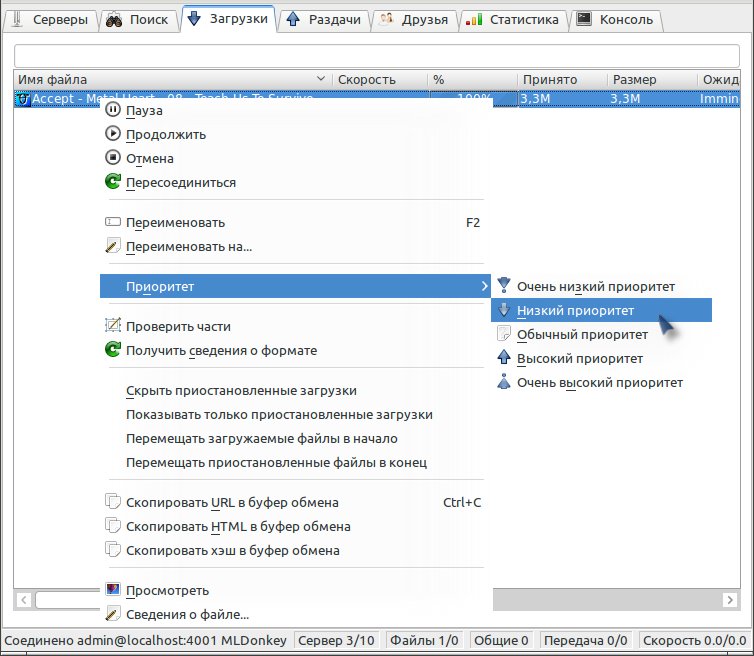
Task: Select 'Проверить части' menu entry
Action: click(295, 326)
